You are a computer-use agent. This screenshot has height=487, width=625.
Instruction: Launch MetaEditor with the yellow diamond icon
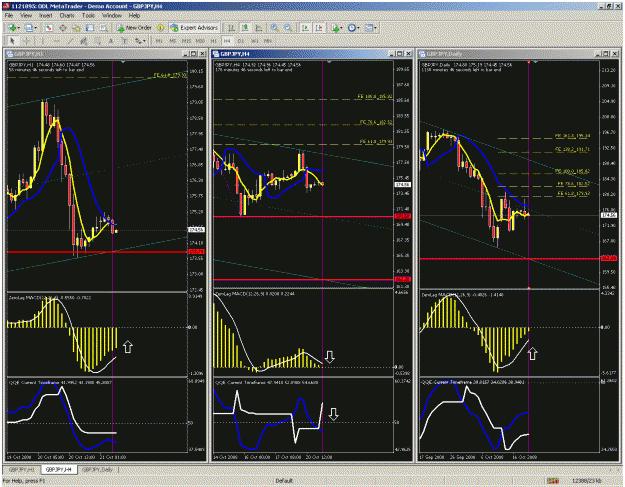160,28
